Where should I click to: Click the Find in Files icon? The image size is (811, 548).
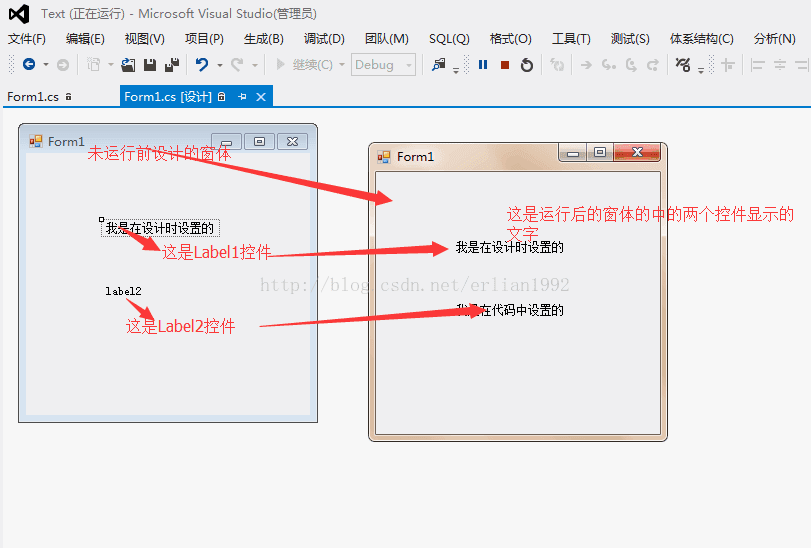coord(439,65)
